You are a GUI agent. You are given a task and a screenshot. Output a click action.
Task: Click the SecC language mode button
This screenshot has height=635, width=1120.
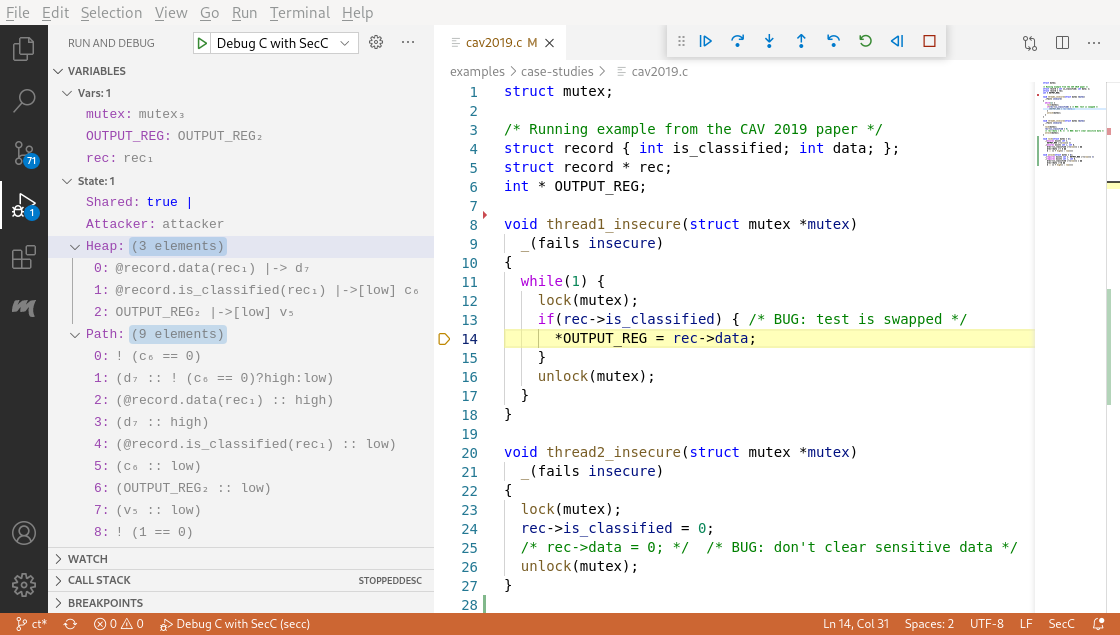coord(1061,624)
